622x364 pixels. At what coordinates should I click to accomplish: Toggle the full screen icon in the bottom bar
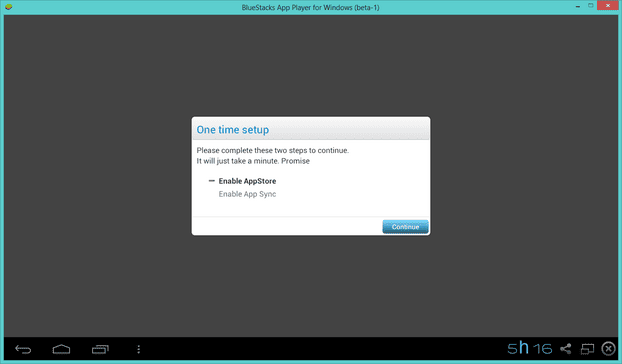[x=587, y=349]
